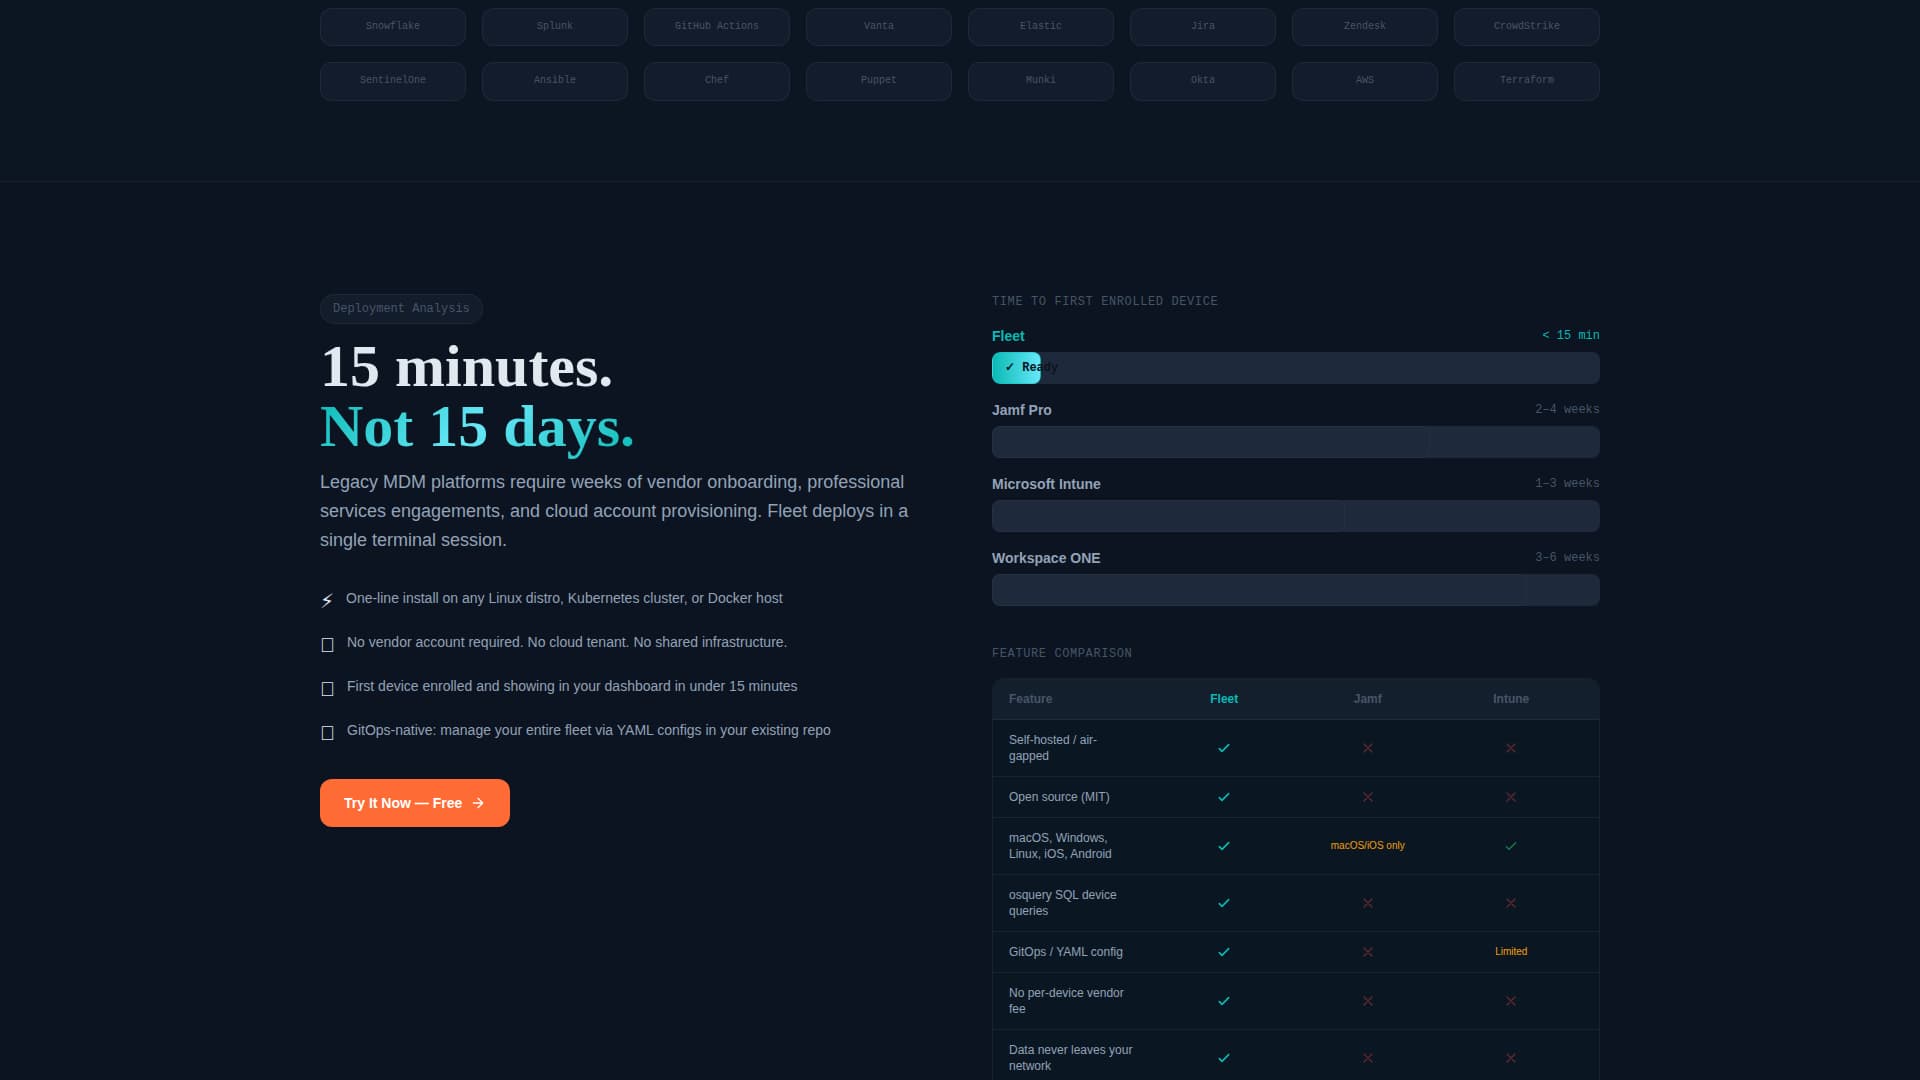Image resolution: width=1920 pixels, height=1080 pixels.
Task: Click the 'Jamf' table column header
Action: 1368,699
